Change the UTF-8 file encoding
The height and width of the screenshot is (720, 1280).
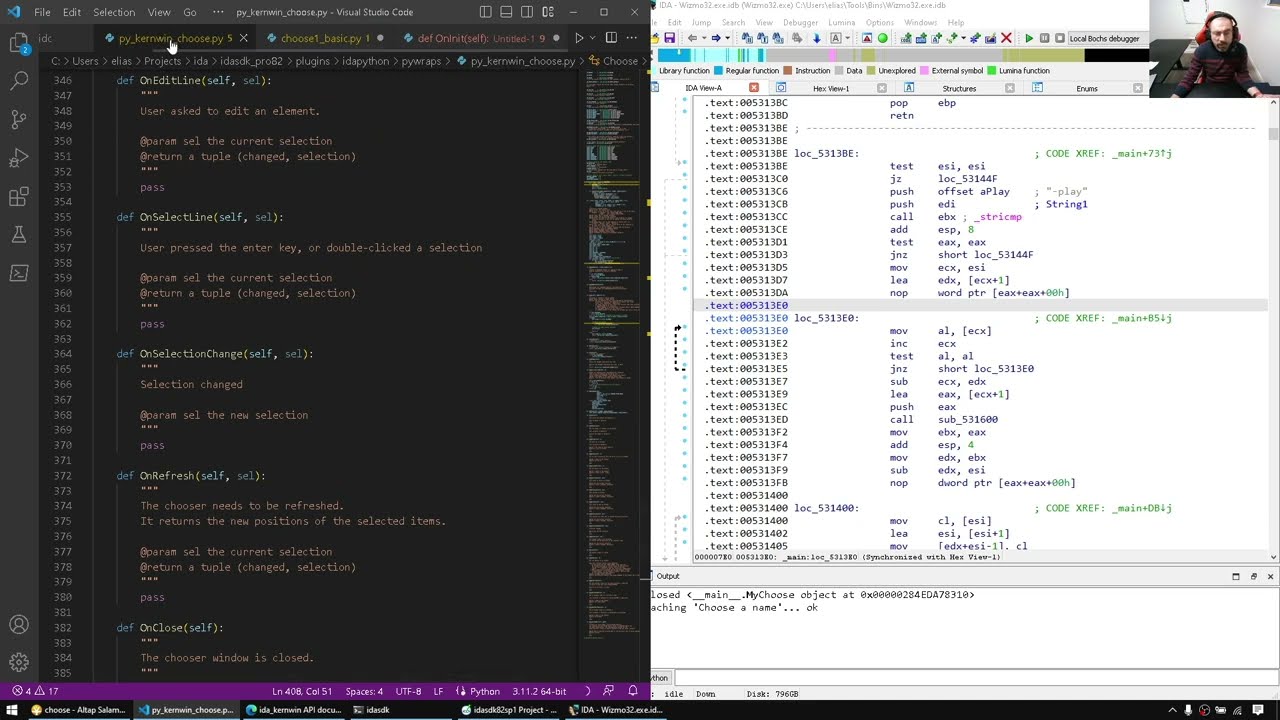click(x=408, y=691)
